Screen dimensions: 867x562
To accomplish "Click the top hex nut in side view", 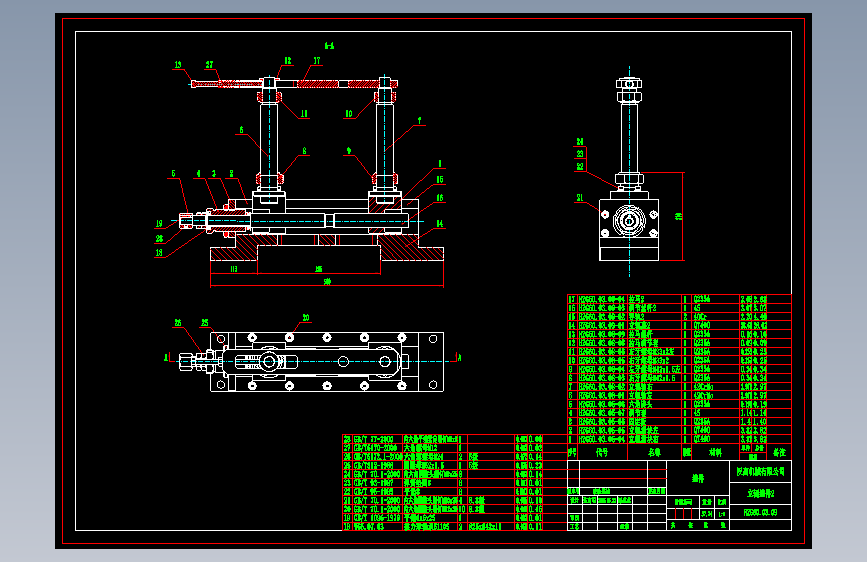I will click(629, 84).
